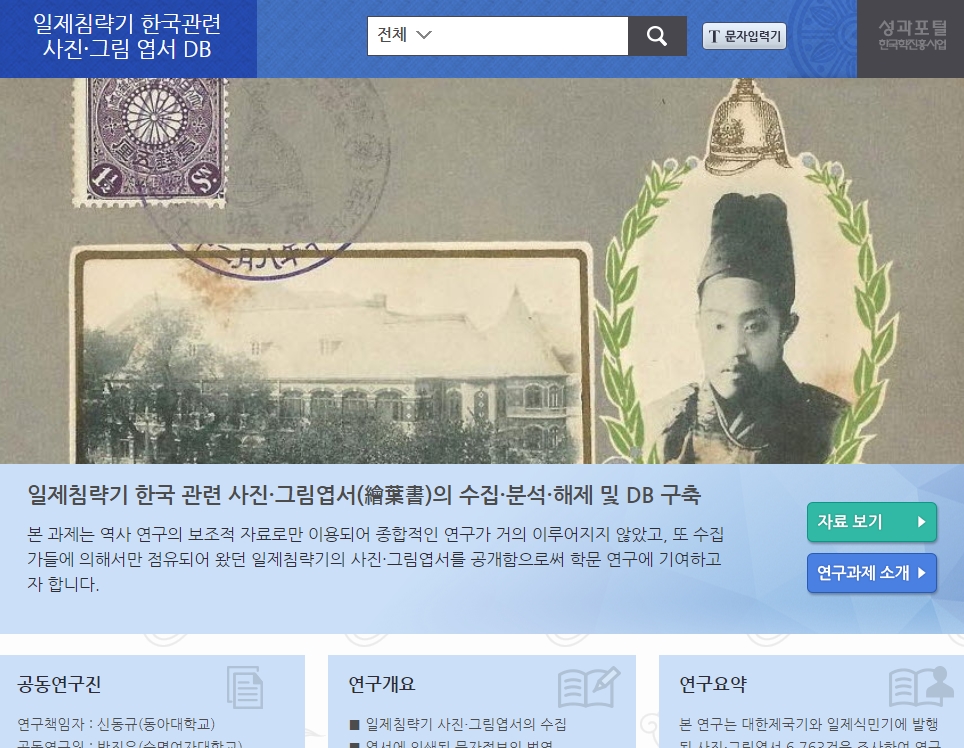The height and width of the screenshot is (748, 964).
Task: Click the T 문자입력기 character input button
Action: 744,36
